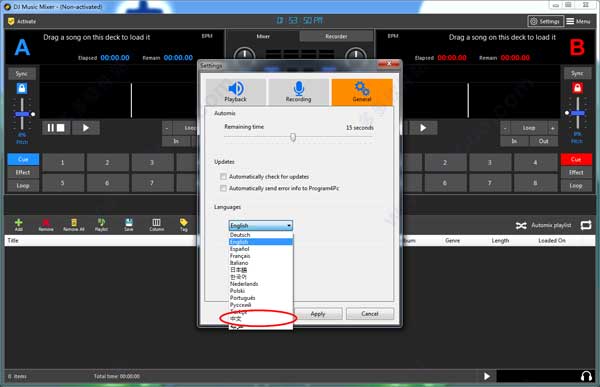The image size is (600, 387).
Task: Toggle deck A Sync button
Action: click(22, 73)
